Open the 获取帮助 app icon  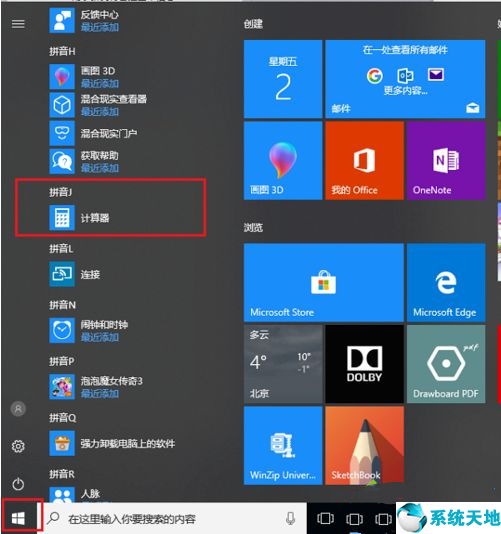point(62,161)
